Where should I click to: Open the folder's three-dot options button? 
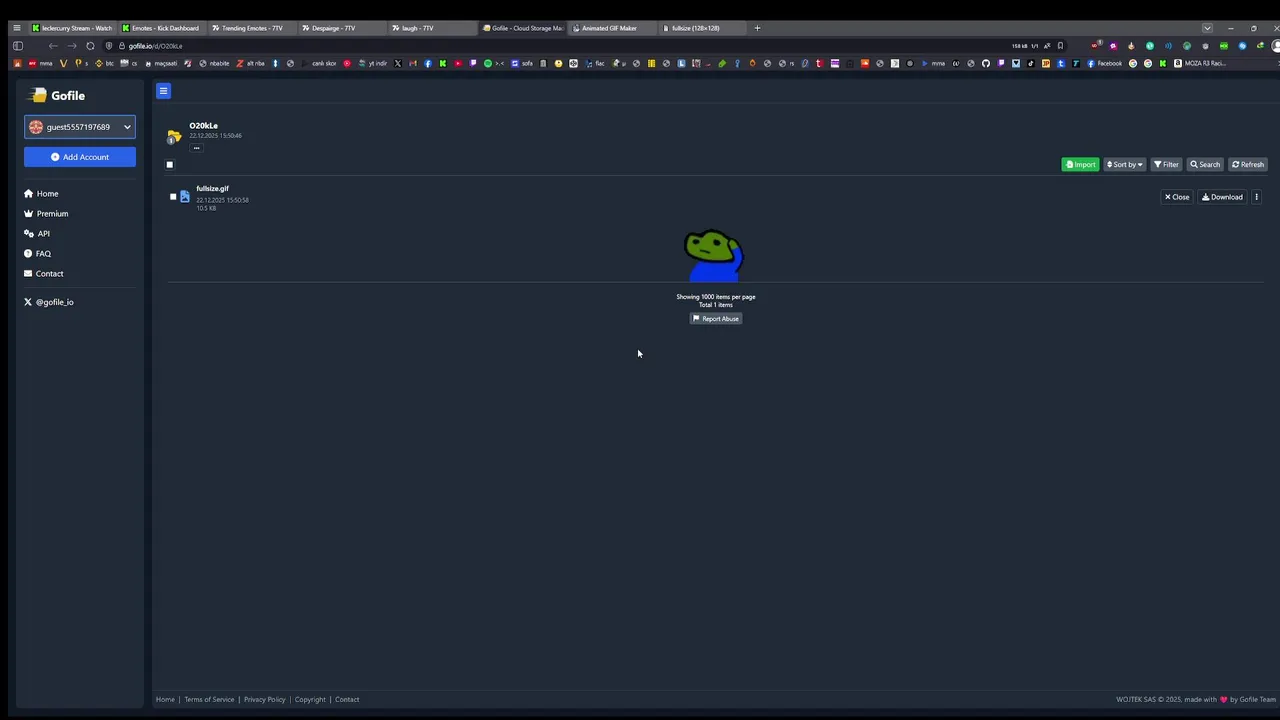click(x=196, y=148)
